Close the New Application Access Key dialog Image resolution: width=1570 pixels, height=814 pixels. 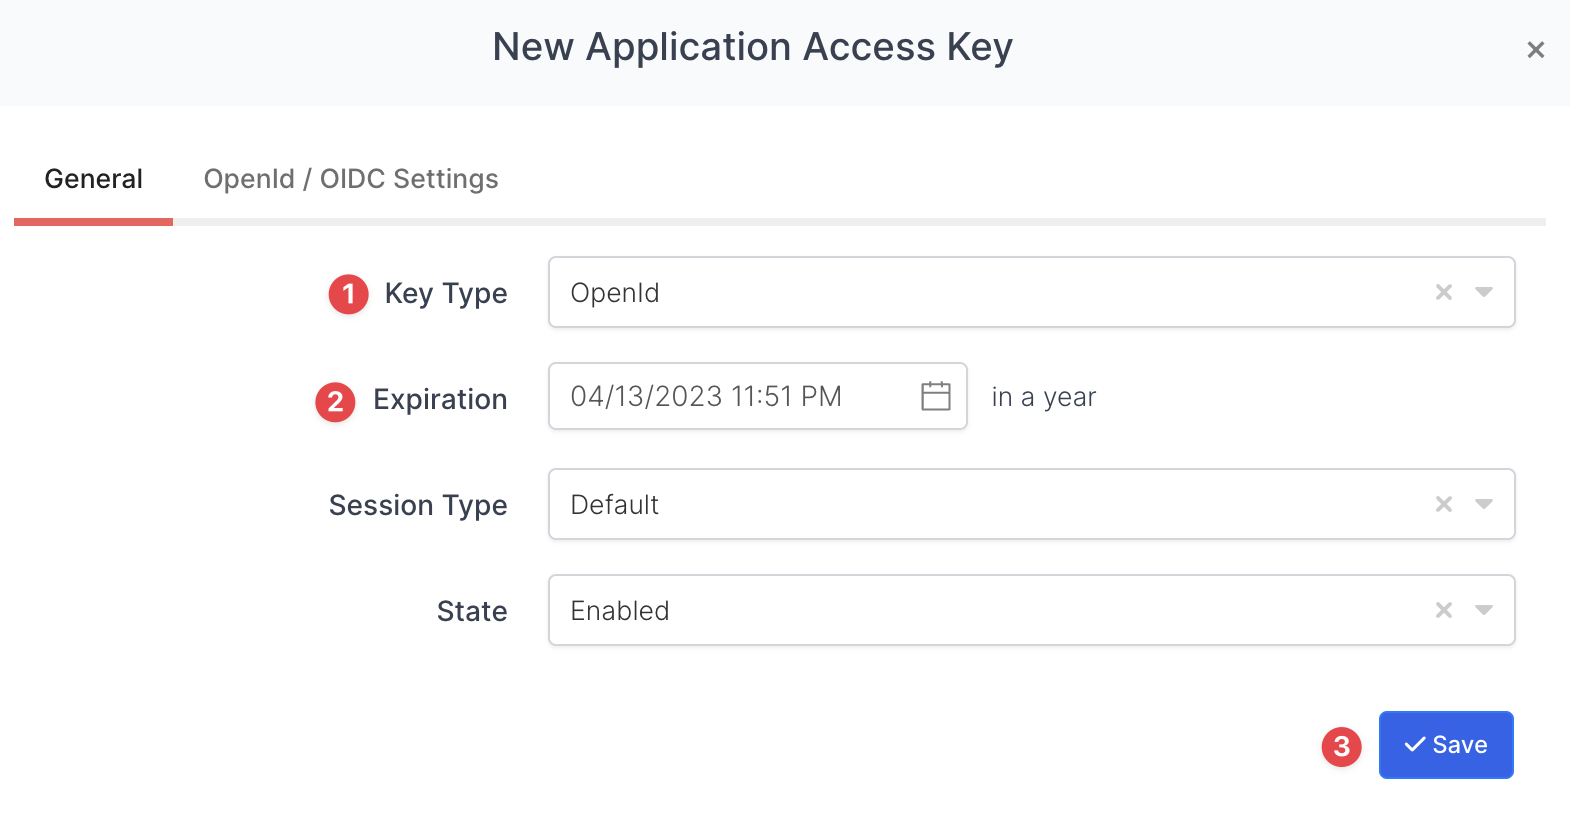point(1535,50)
